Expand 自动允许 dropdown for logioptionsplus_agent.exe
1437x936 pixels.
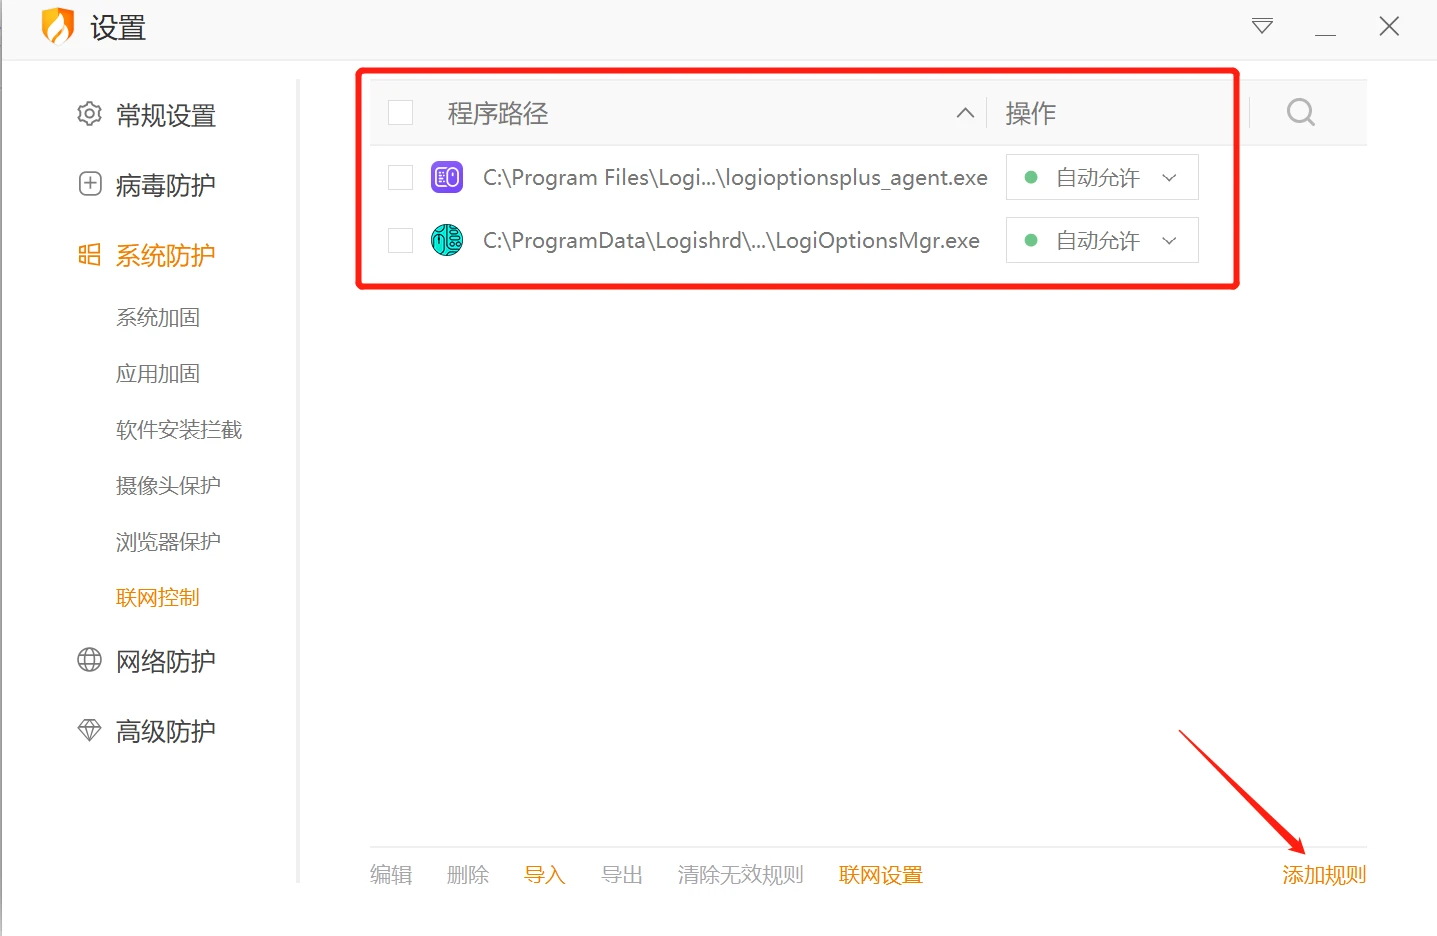pyautogui.click(x=1102, y=177)
